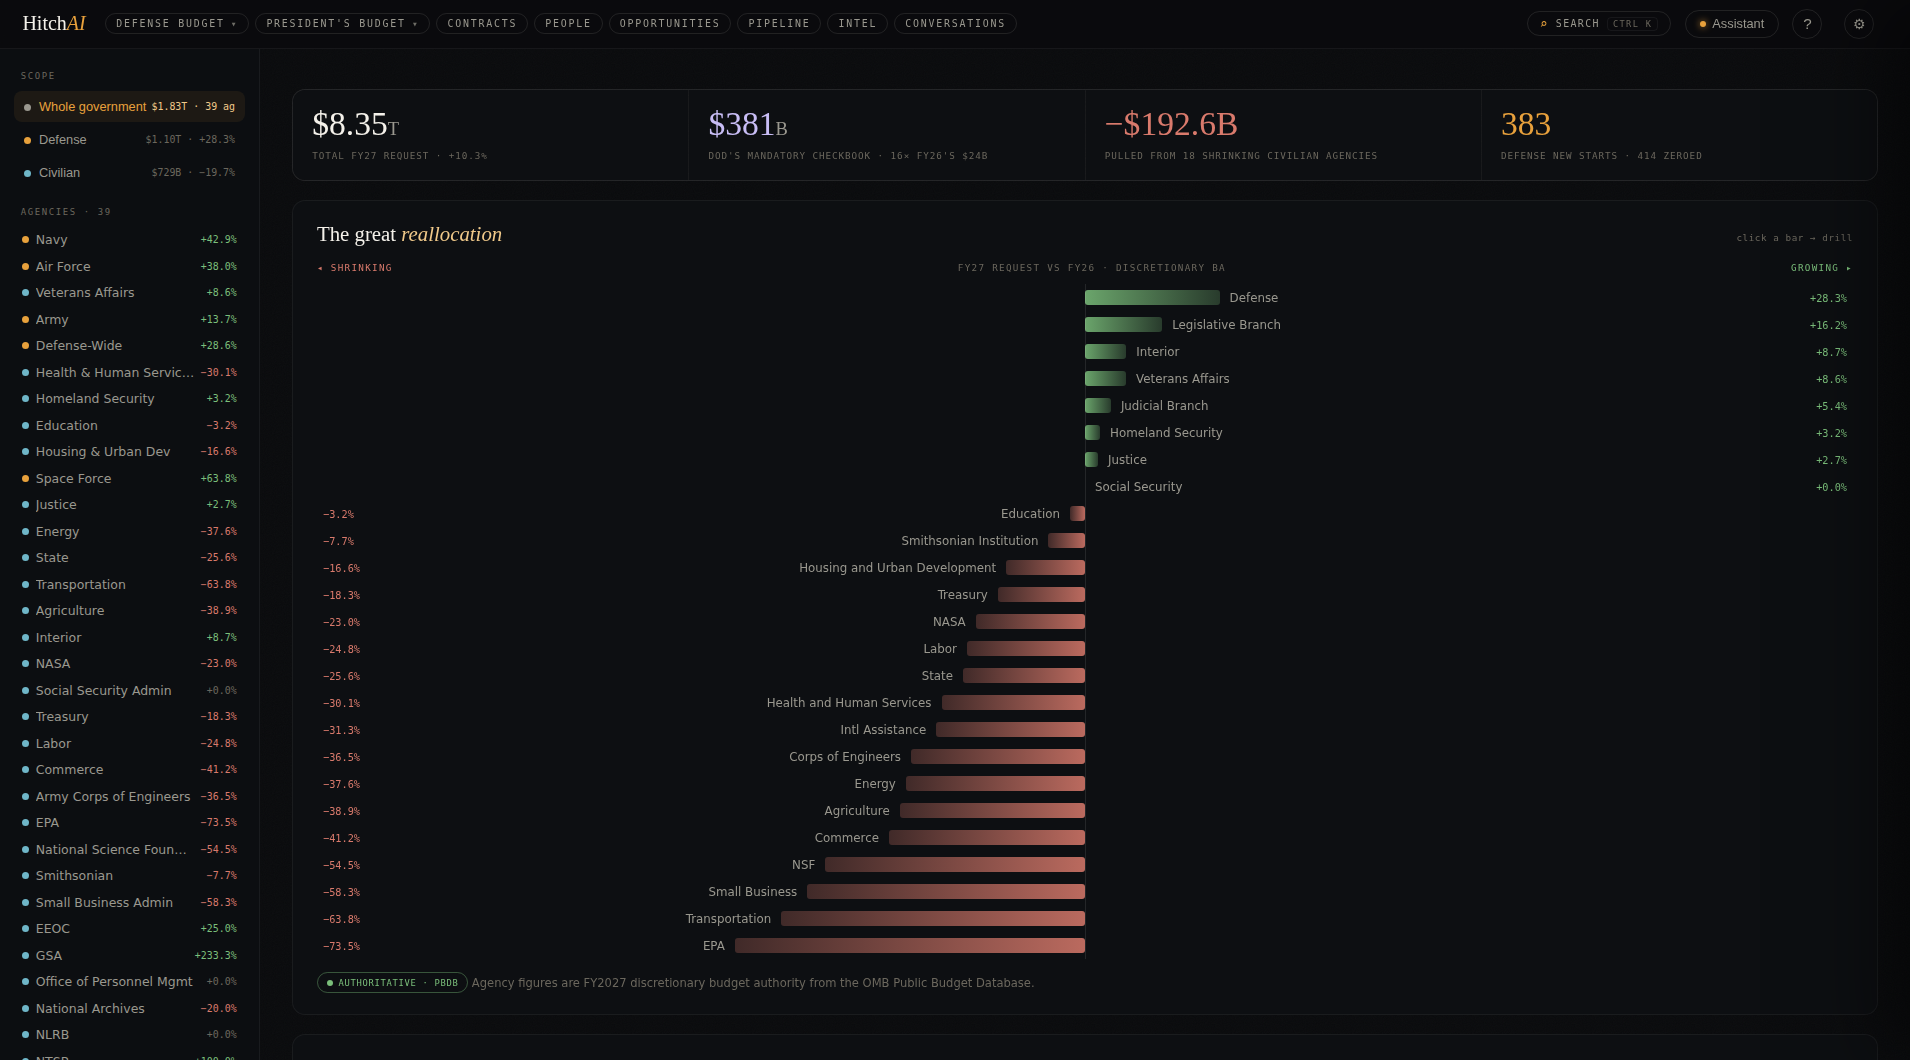The image size is (1910, 1060).
Task: Select Whole government scope
Action: point(129,107)
